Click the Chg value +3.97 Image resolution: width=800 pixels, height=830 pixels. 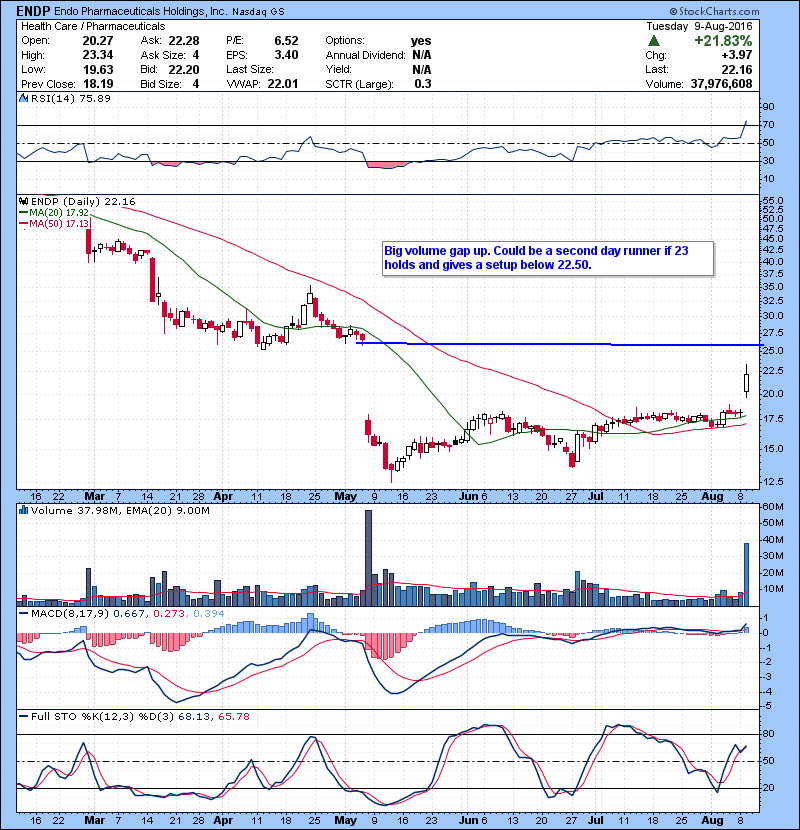click(736, 55)
